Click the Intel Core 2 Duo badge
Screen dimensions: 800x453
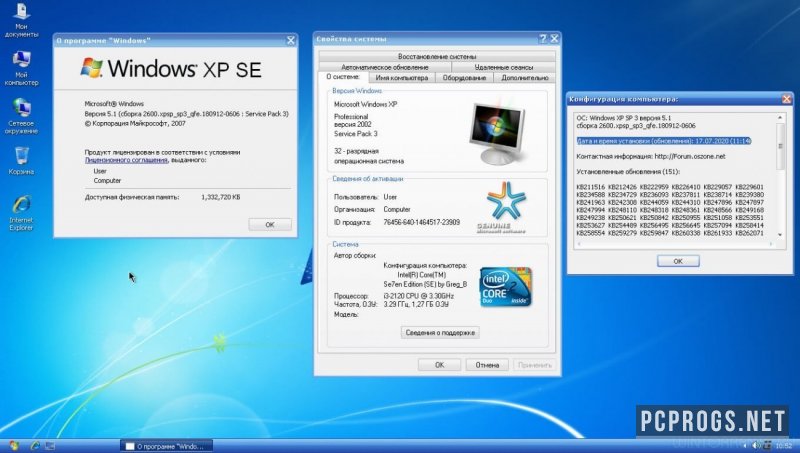point(506,287)
